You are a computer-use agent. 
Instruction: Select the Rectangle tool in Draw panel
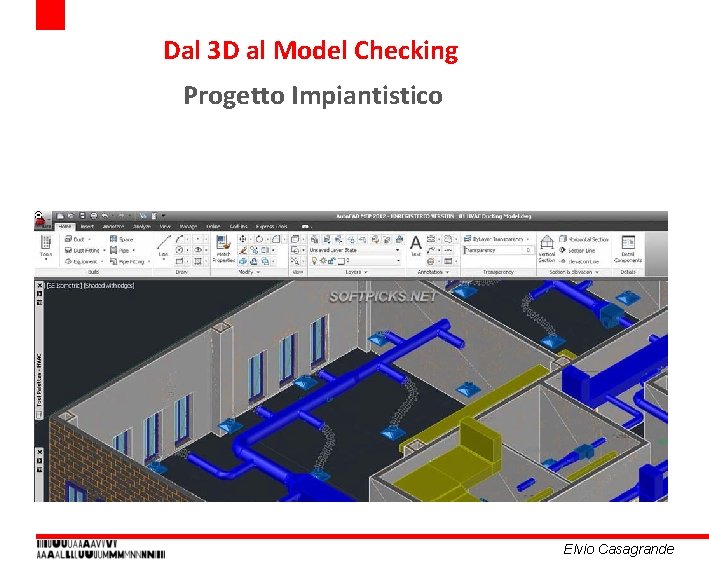(180, 261)
